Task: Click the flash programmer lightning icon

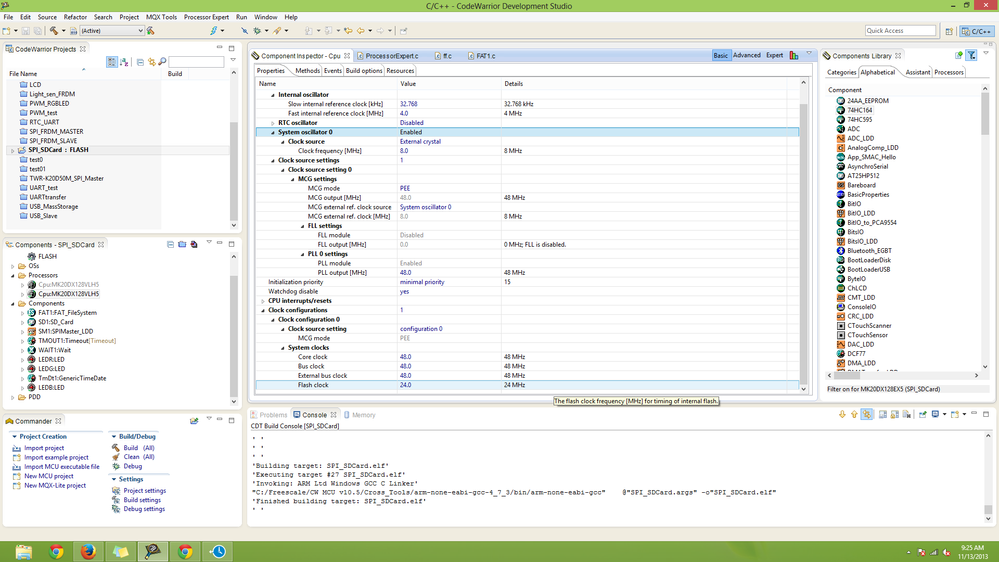Action: (x=214, y=31)
